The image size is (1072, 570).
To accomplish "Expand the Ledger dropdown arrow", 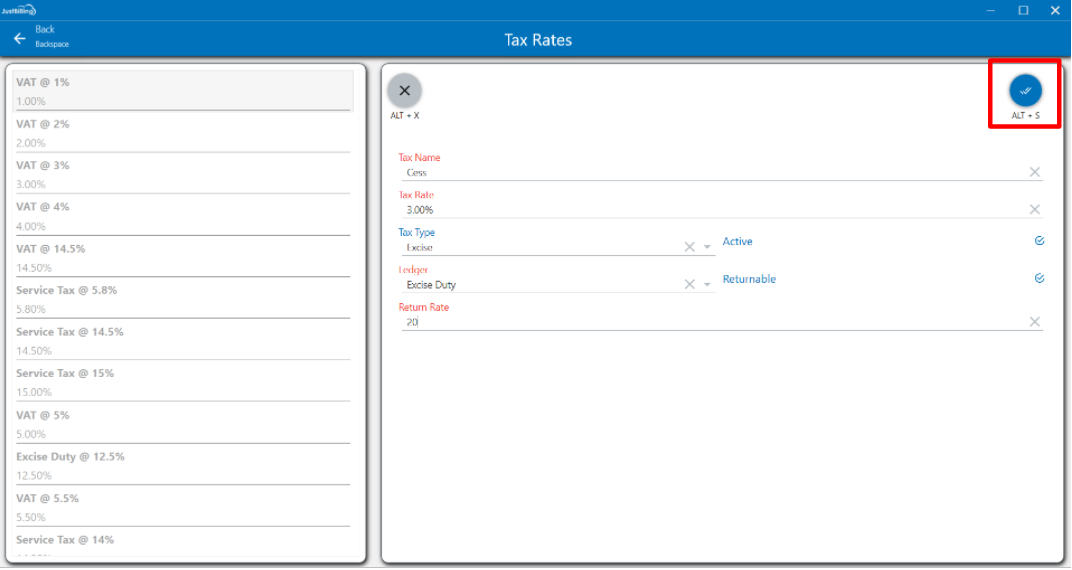I will point(707,285).
